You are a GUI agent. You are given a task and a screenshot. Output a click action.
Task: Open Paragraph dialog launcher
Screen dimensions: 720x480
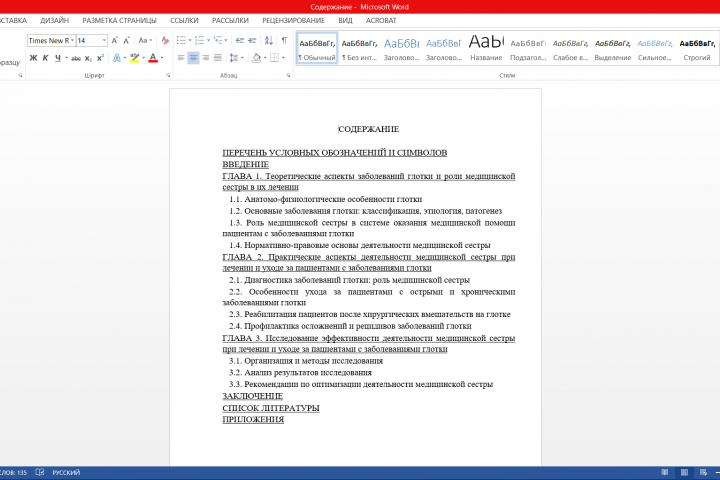tap(288, 75)
